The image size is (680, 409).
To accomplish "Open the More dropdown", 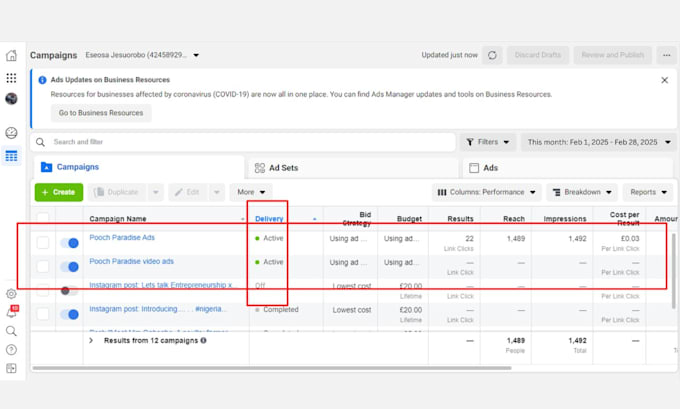I will (x=251, y=192).
